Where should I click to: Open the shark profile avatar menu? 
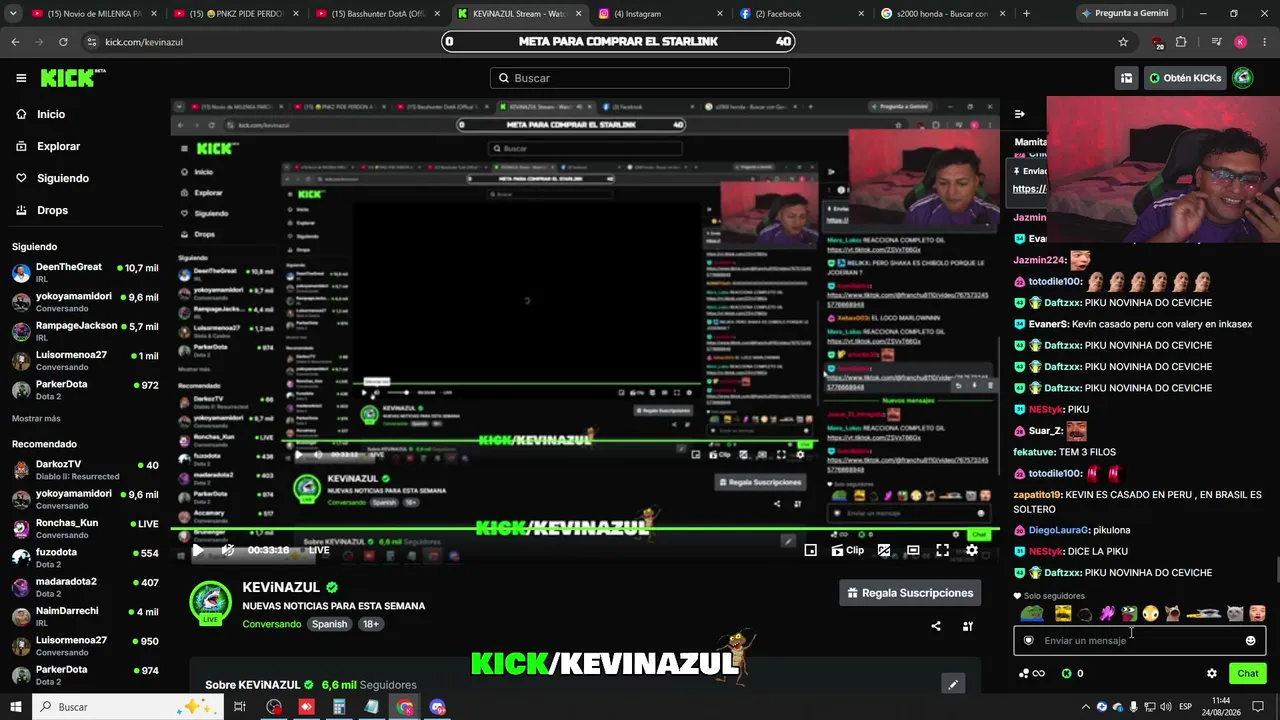[1242, 78]
